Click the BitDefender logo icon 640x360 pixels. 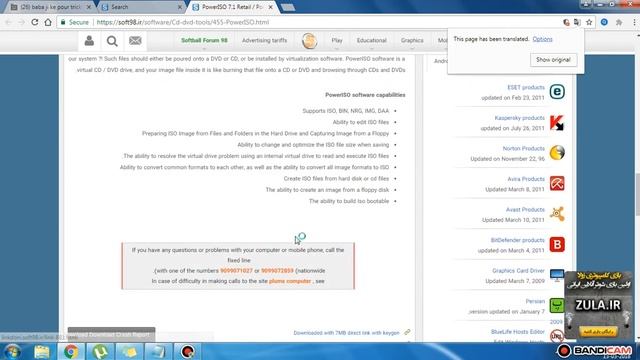click(x=557, y=244)
